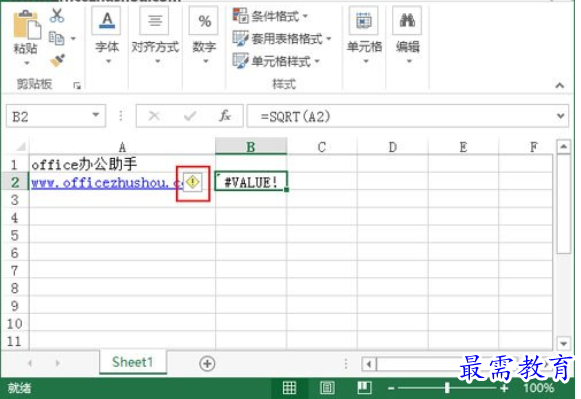The image size is (581, 399).
Task: Click the Paste clipboard icon
Action: (27, 24)
